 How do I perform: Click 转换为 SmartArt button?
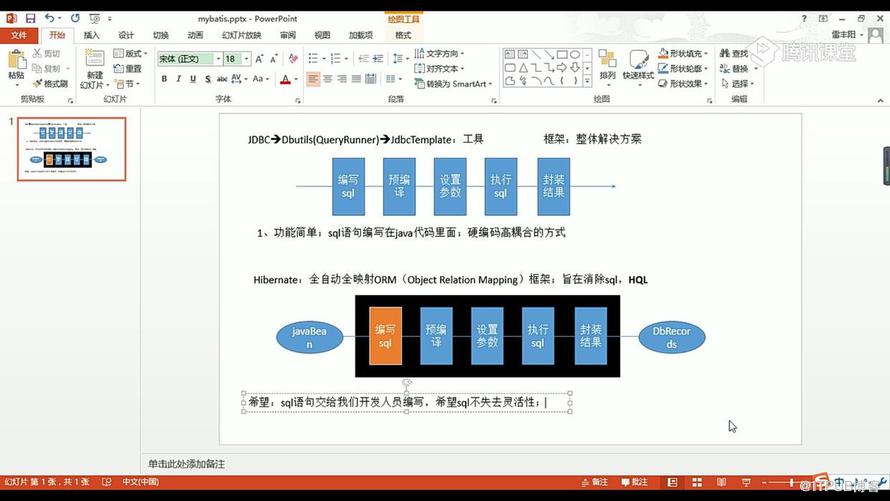click(x=453, y=83)
